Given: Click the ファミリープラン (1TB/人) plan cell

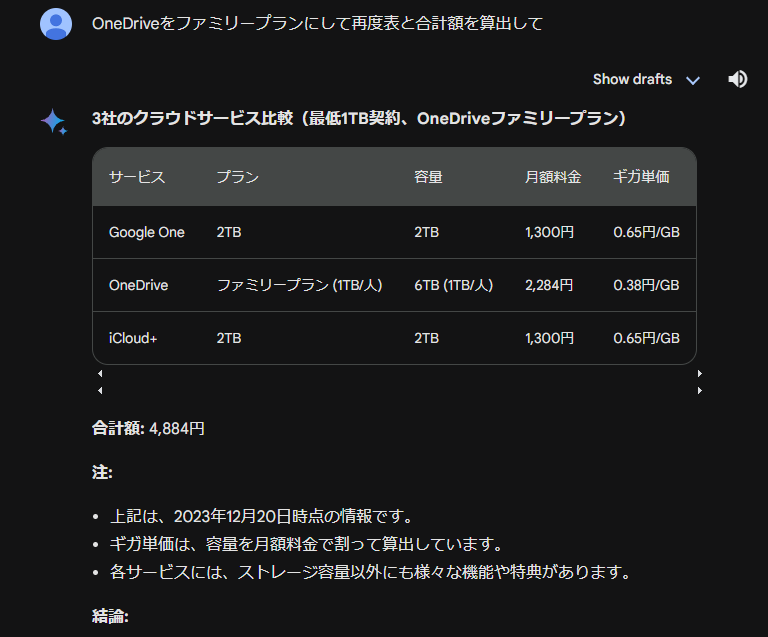Looking at the screenshot, I should [299, 285].
